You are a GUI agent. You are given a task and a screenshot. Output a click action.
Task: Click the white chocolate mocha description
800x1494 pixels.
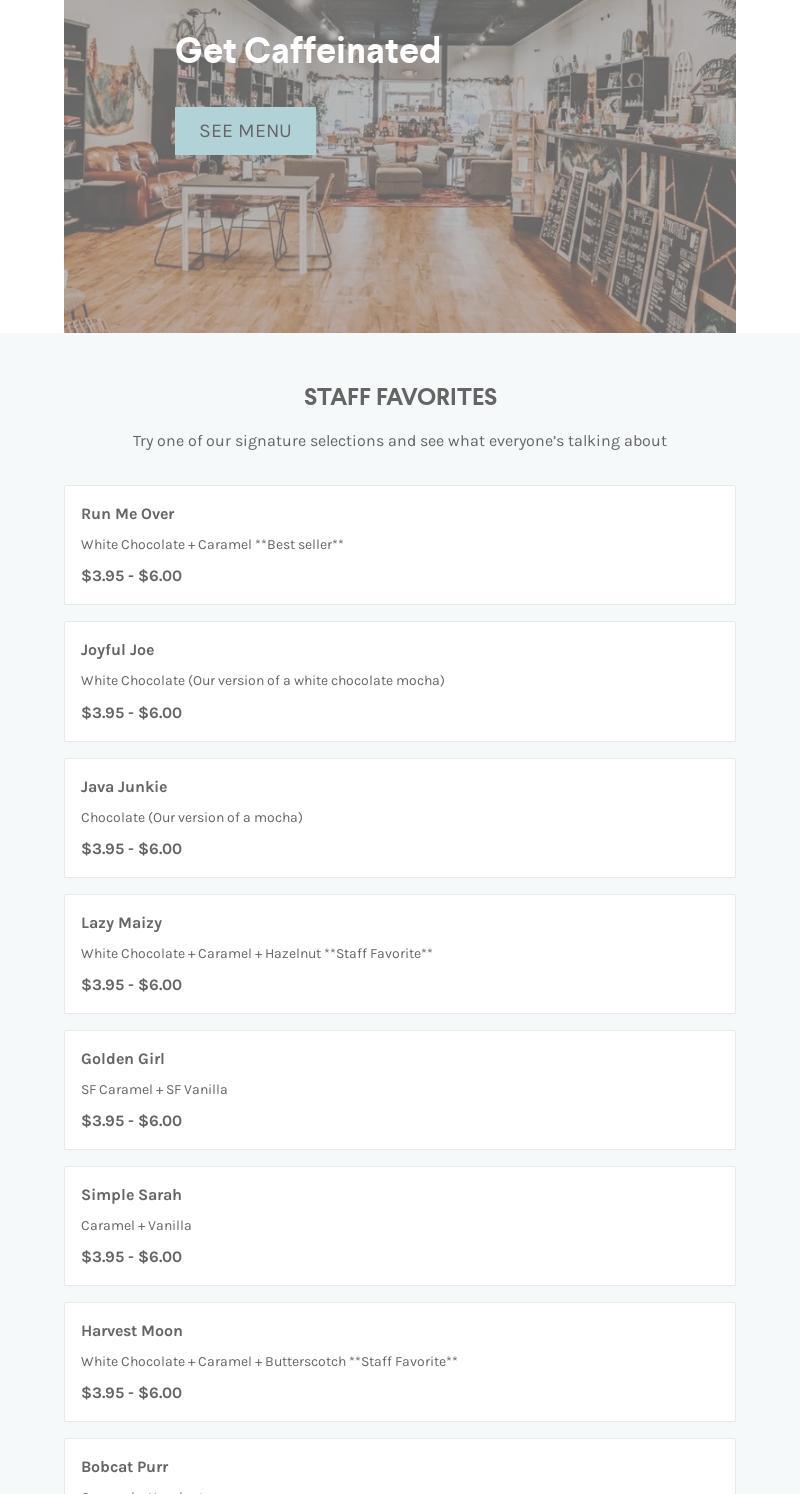pos(262,681)
